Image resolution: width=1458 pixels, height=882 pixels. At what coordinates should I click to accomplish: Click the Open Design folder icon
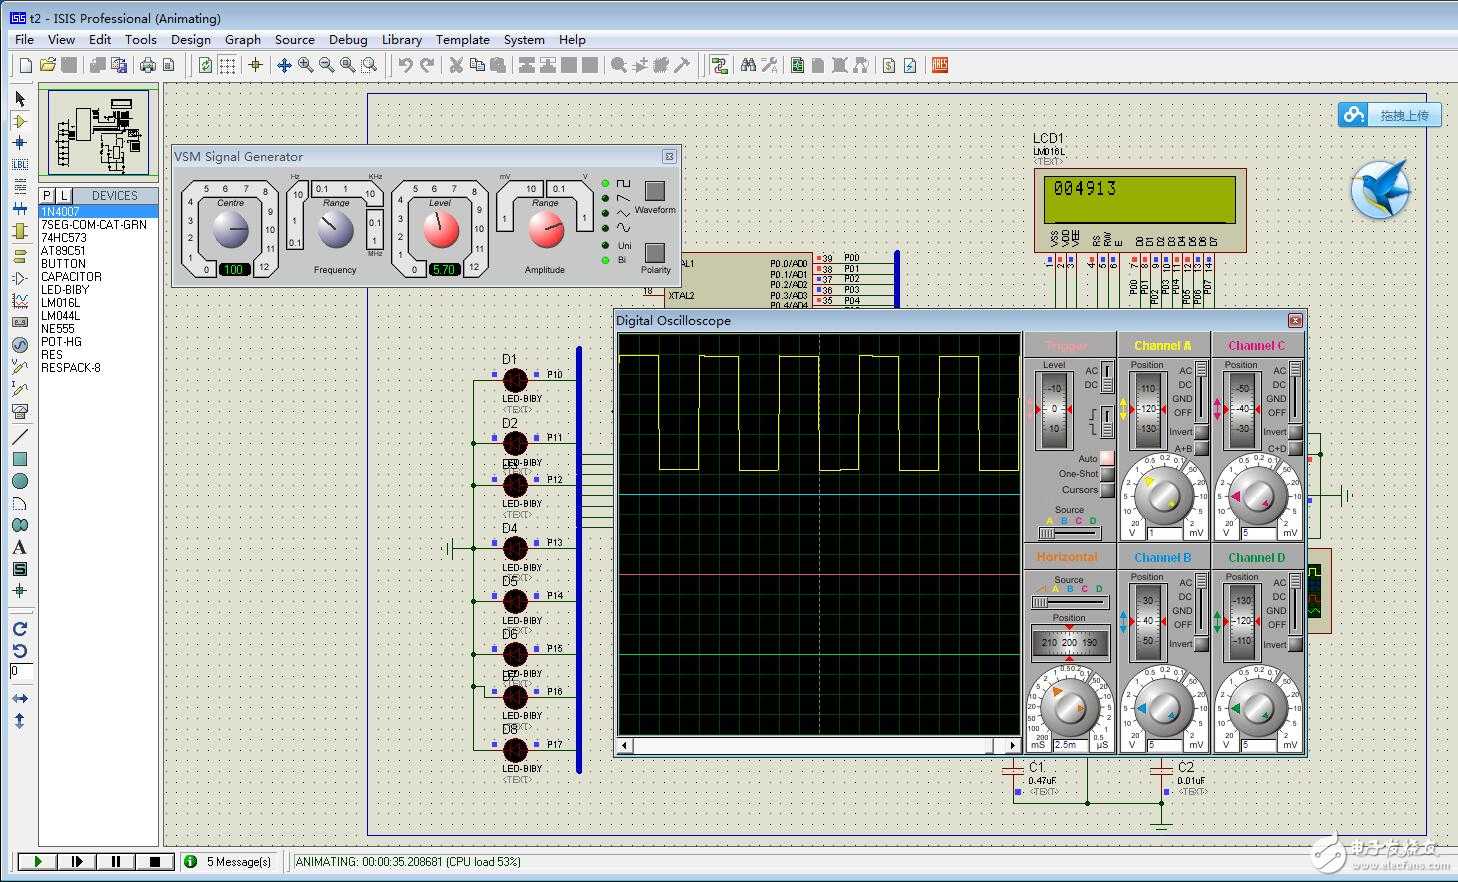[47, 65]
